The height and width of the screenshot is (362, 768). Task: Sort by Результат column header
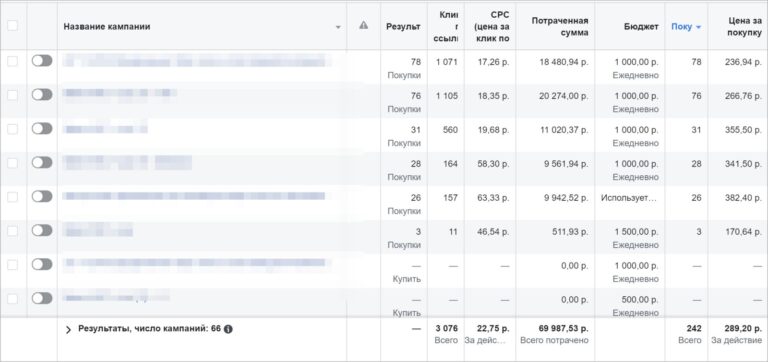403,26
